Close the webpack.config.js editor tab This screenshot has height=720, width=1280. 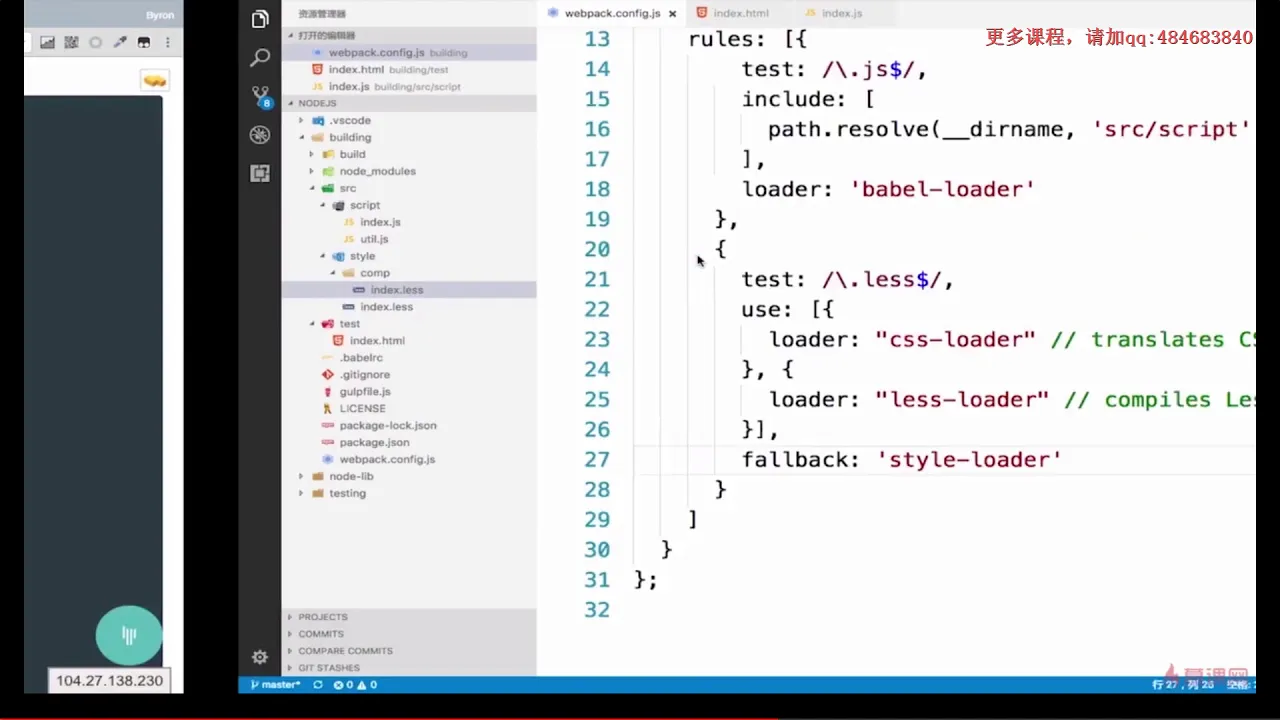click(x=672, y=13)
